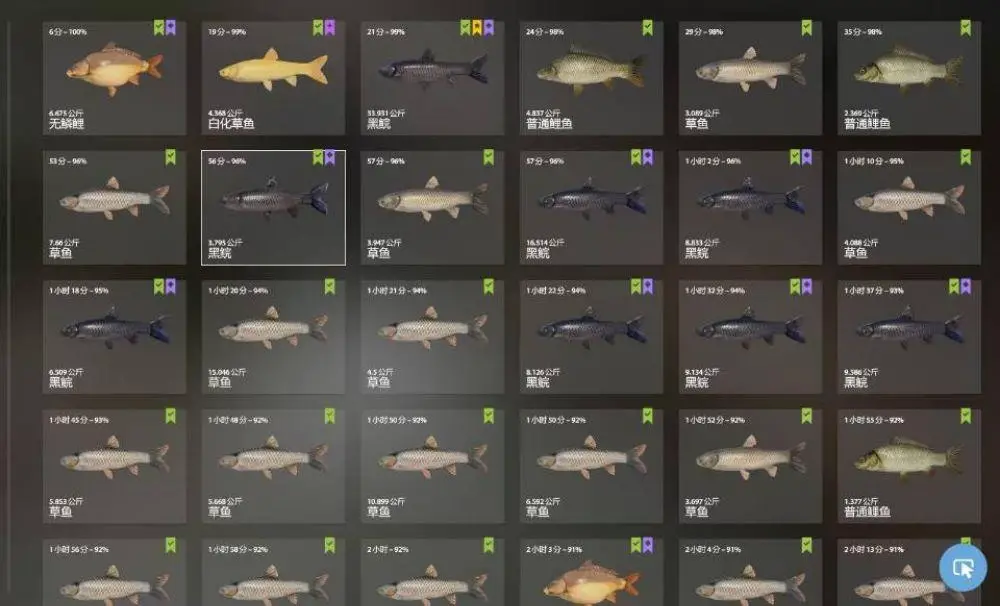
Task: Click green badge on 24 分 普通鲤鱼 card
Action: pos(647,27)
